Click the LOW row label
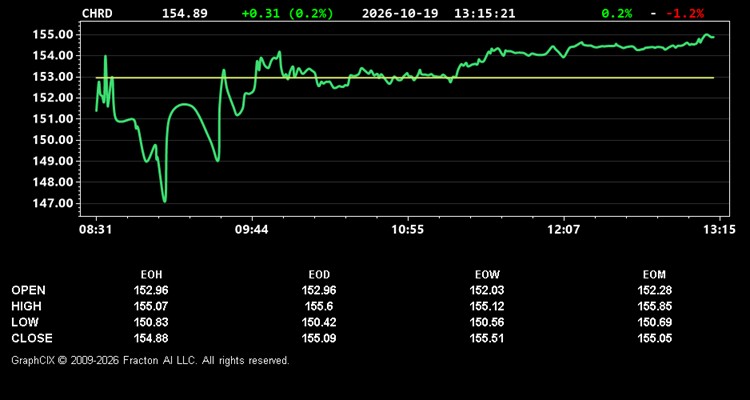 click(25, 322)
